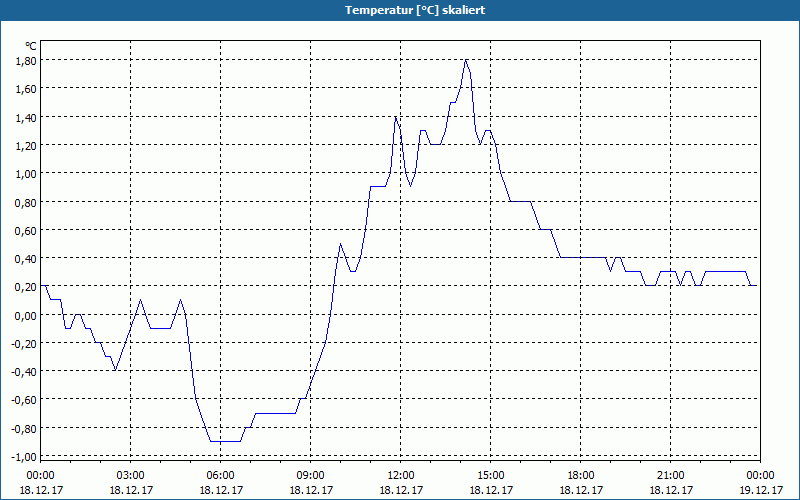
Task: Click the -0,20 y-axis label
Action: click(25, 343)
